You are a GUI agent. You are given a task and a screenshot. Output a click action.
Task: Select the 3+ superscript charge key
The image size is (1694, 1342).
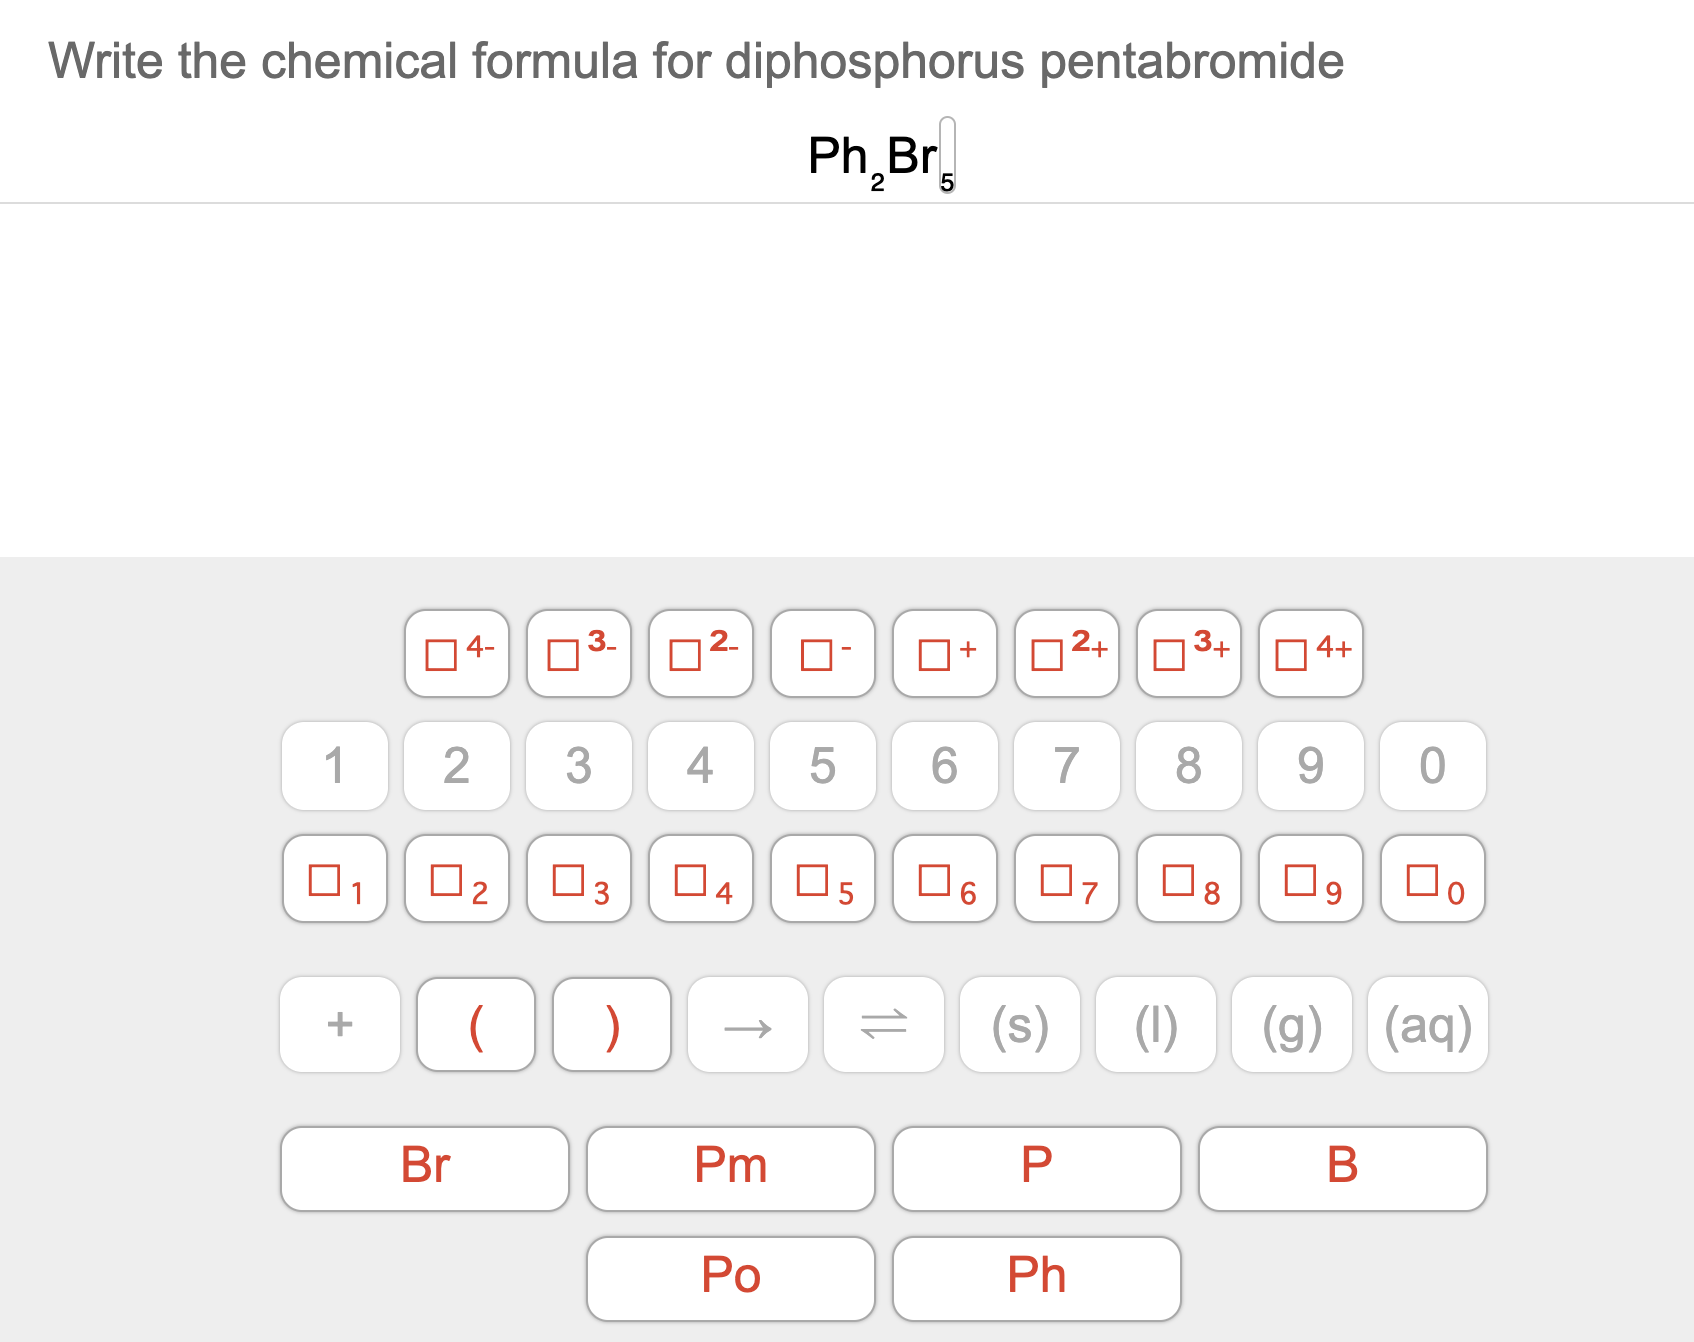tap(1188, 653)
